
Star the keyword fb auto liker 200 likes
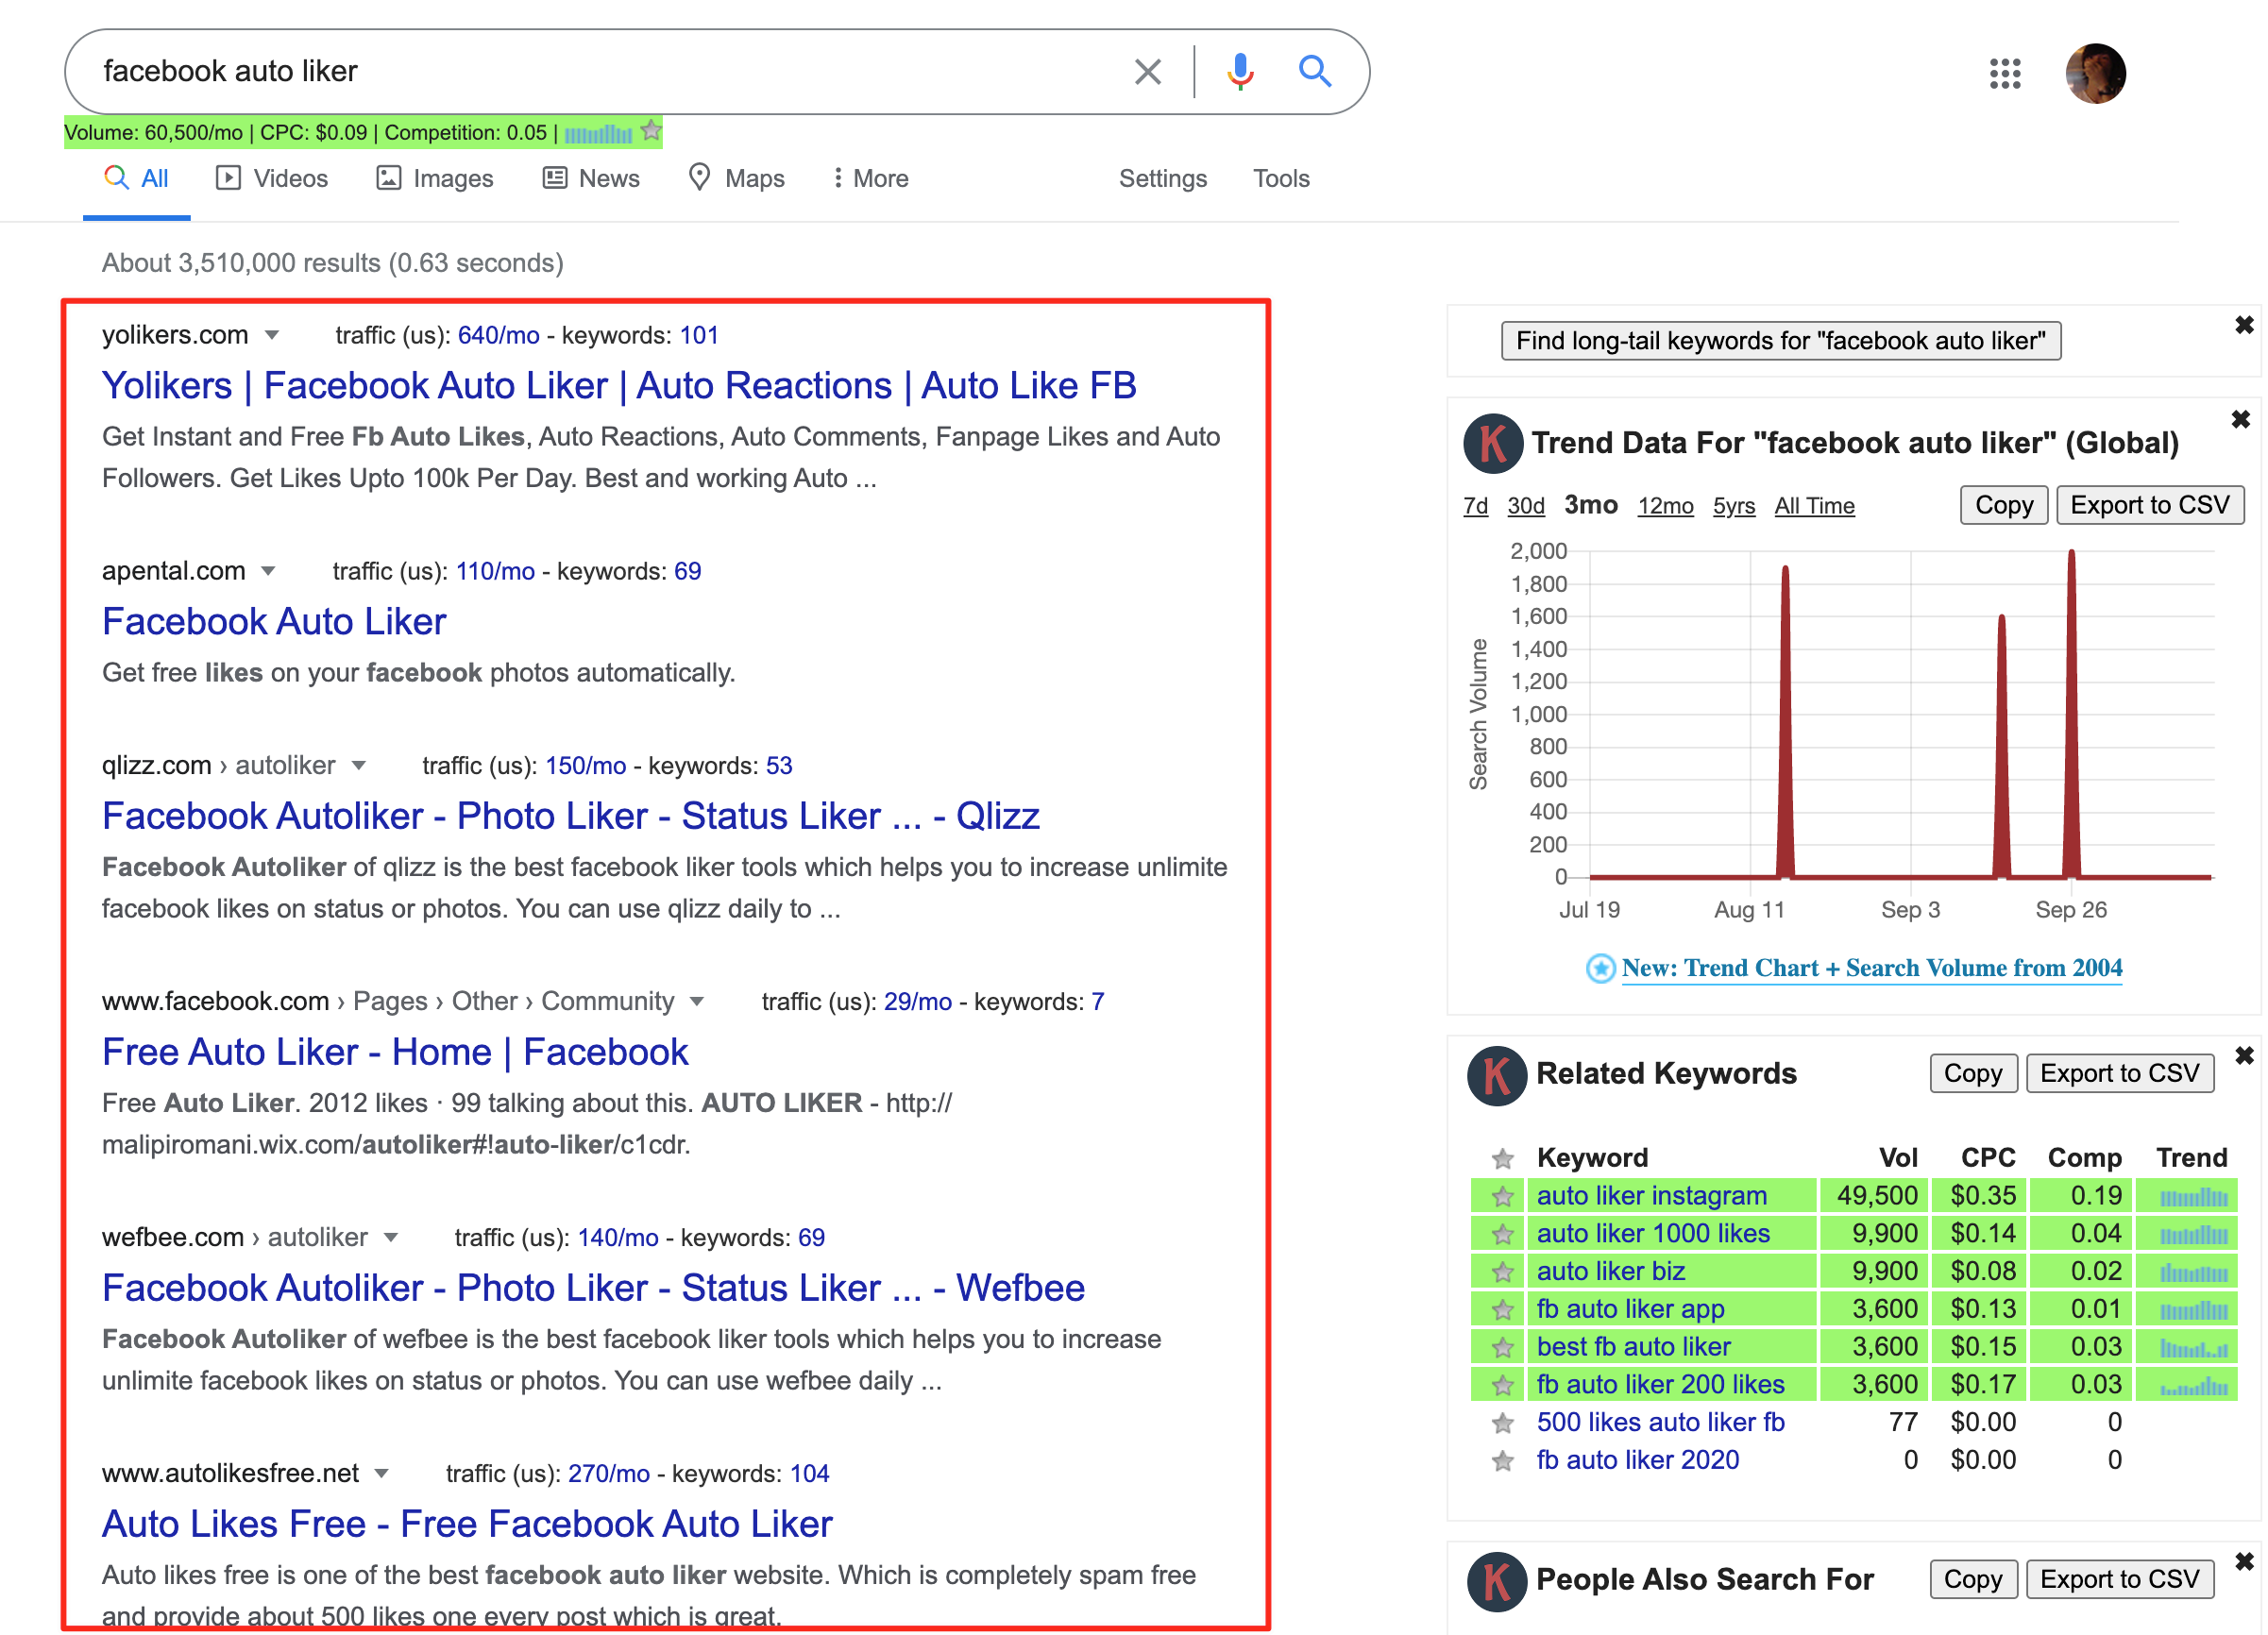click(x=1502, y=1385)
